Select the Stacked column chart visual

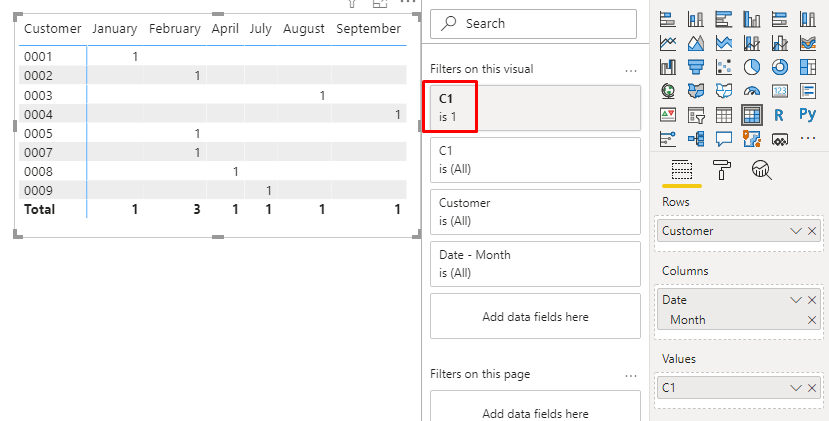click(696, 20)
